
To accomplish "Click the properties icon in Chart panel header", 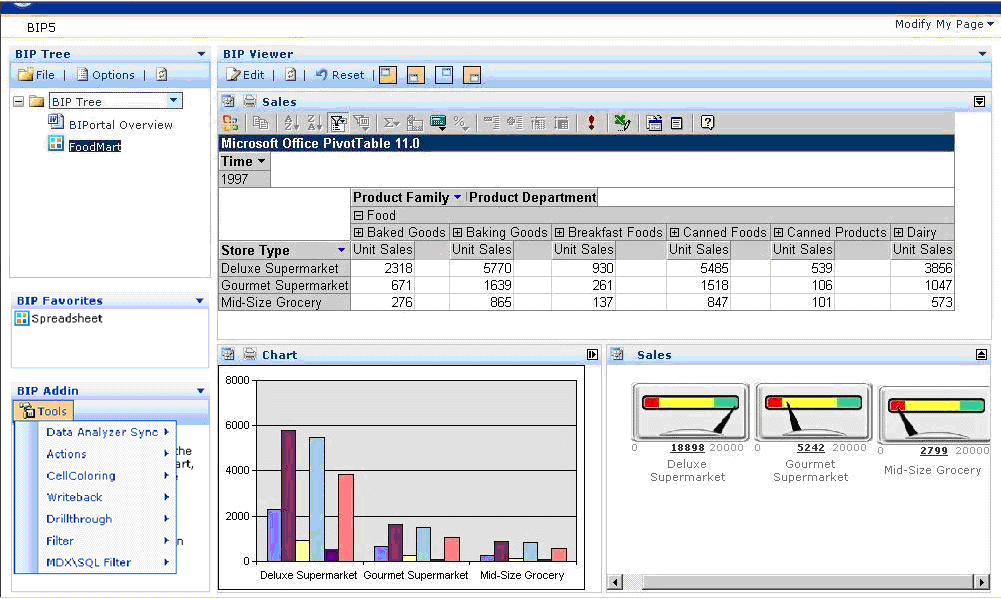I will pos(229,354).
